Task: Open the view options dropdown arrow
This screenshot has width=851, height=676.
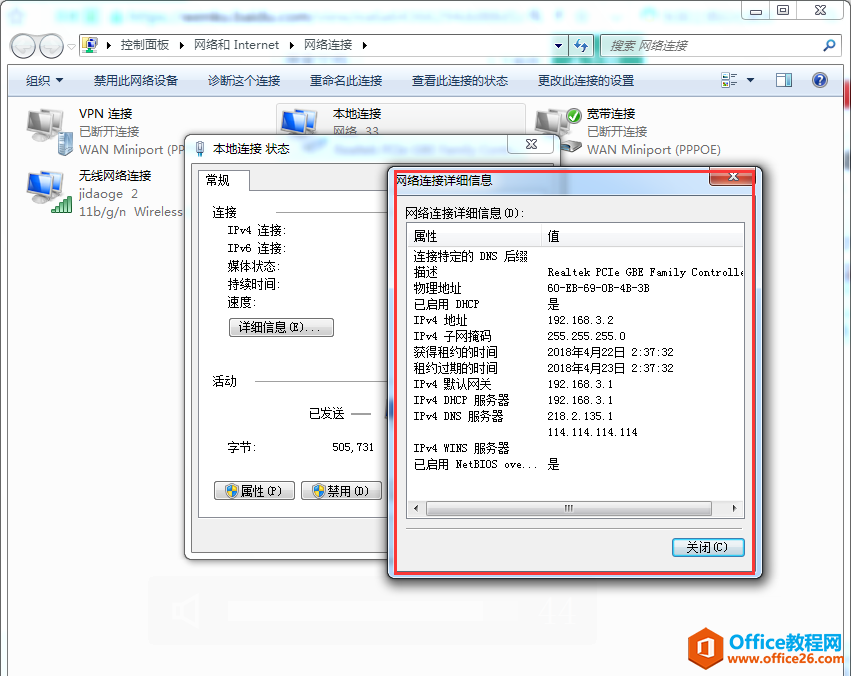Action: tap(751, 80)
